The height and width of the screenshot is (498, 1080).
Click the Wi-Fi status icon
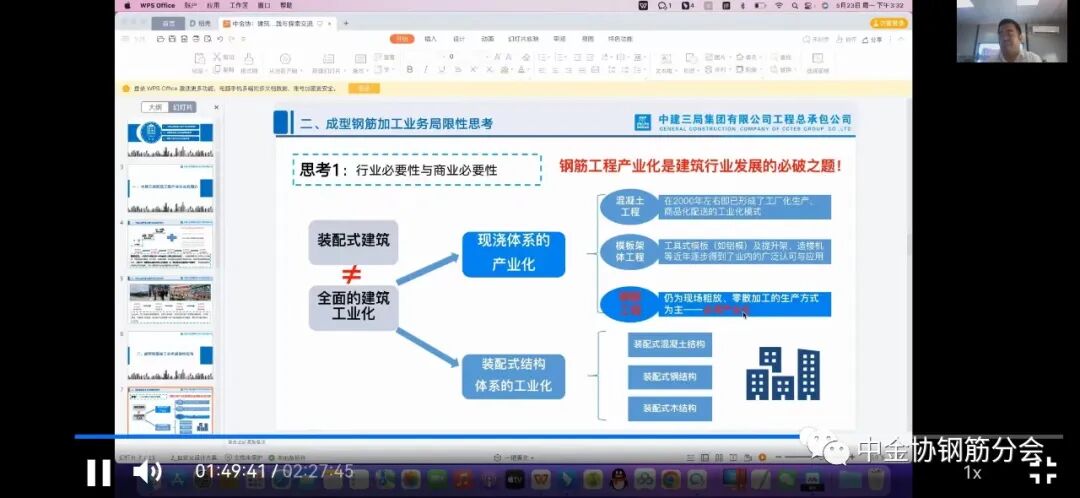[x=778, y=5]
